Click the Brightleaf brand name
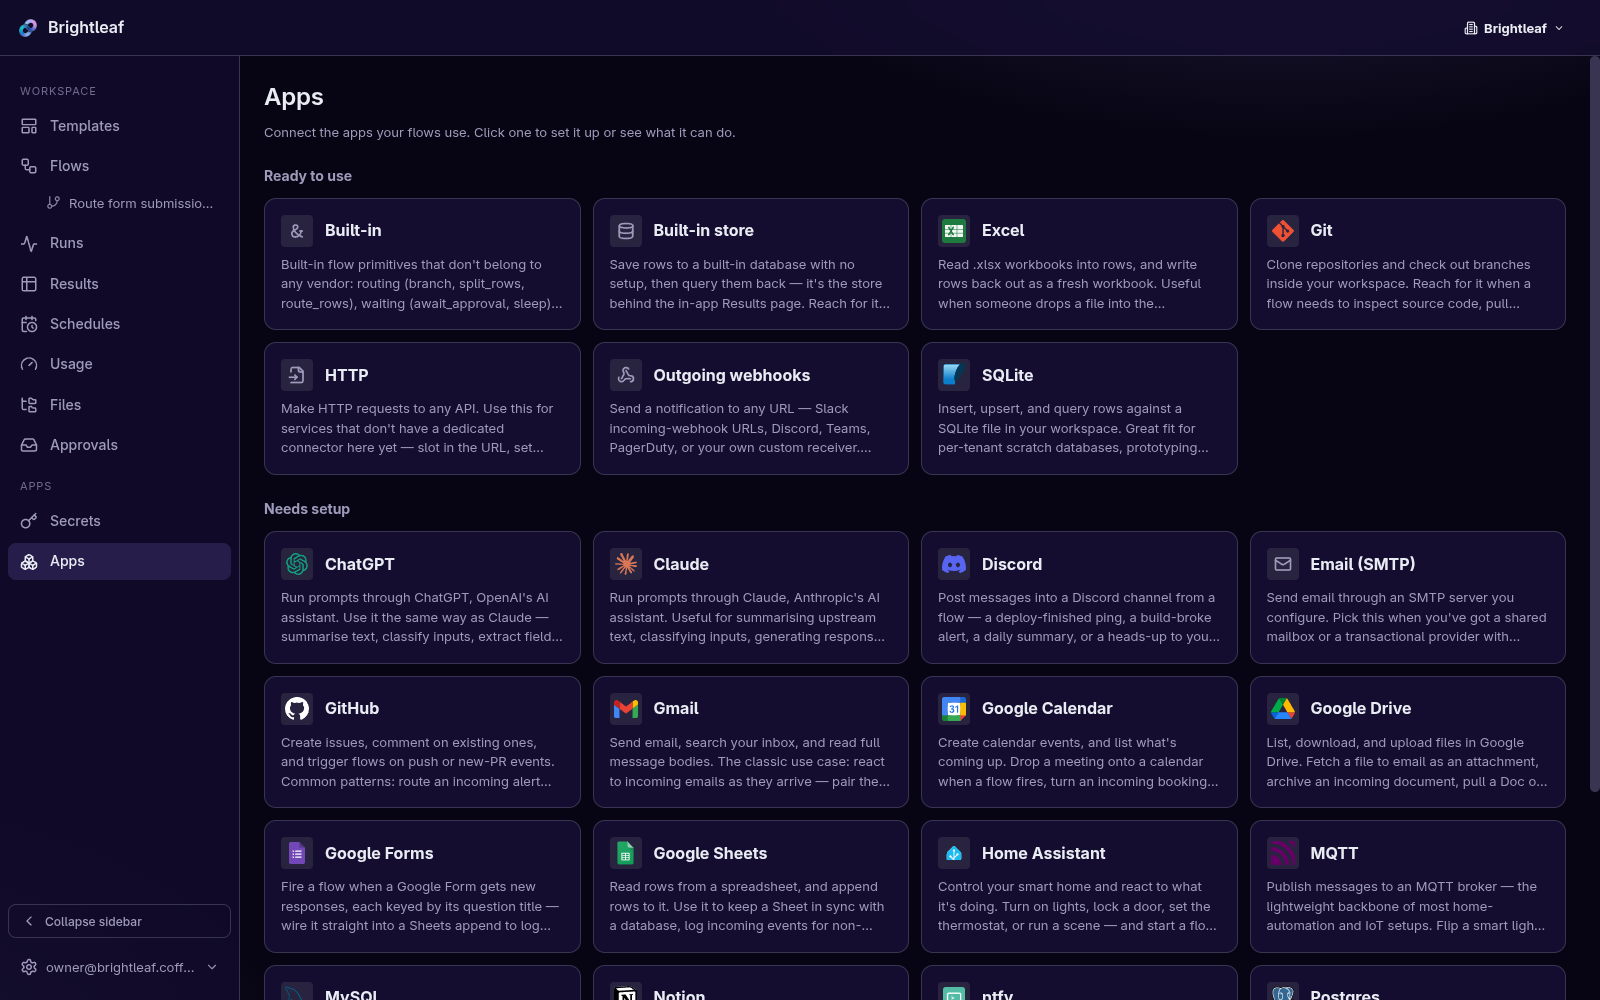The width and height of the screenshot is (1600, 1000). (86, 28)
